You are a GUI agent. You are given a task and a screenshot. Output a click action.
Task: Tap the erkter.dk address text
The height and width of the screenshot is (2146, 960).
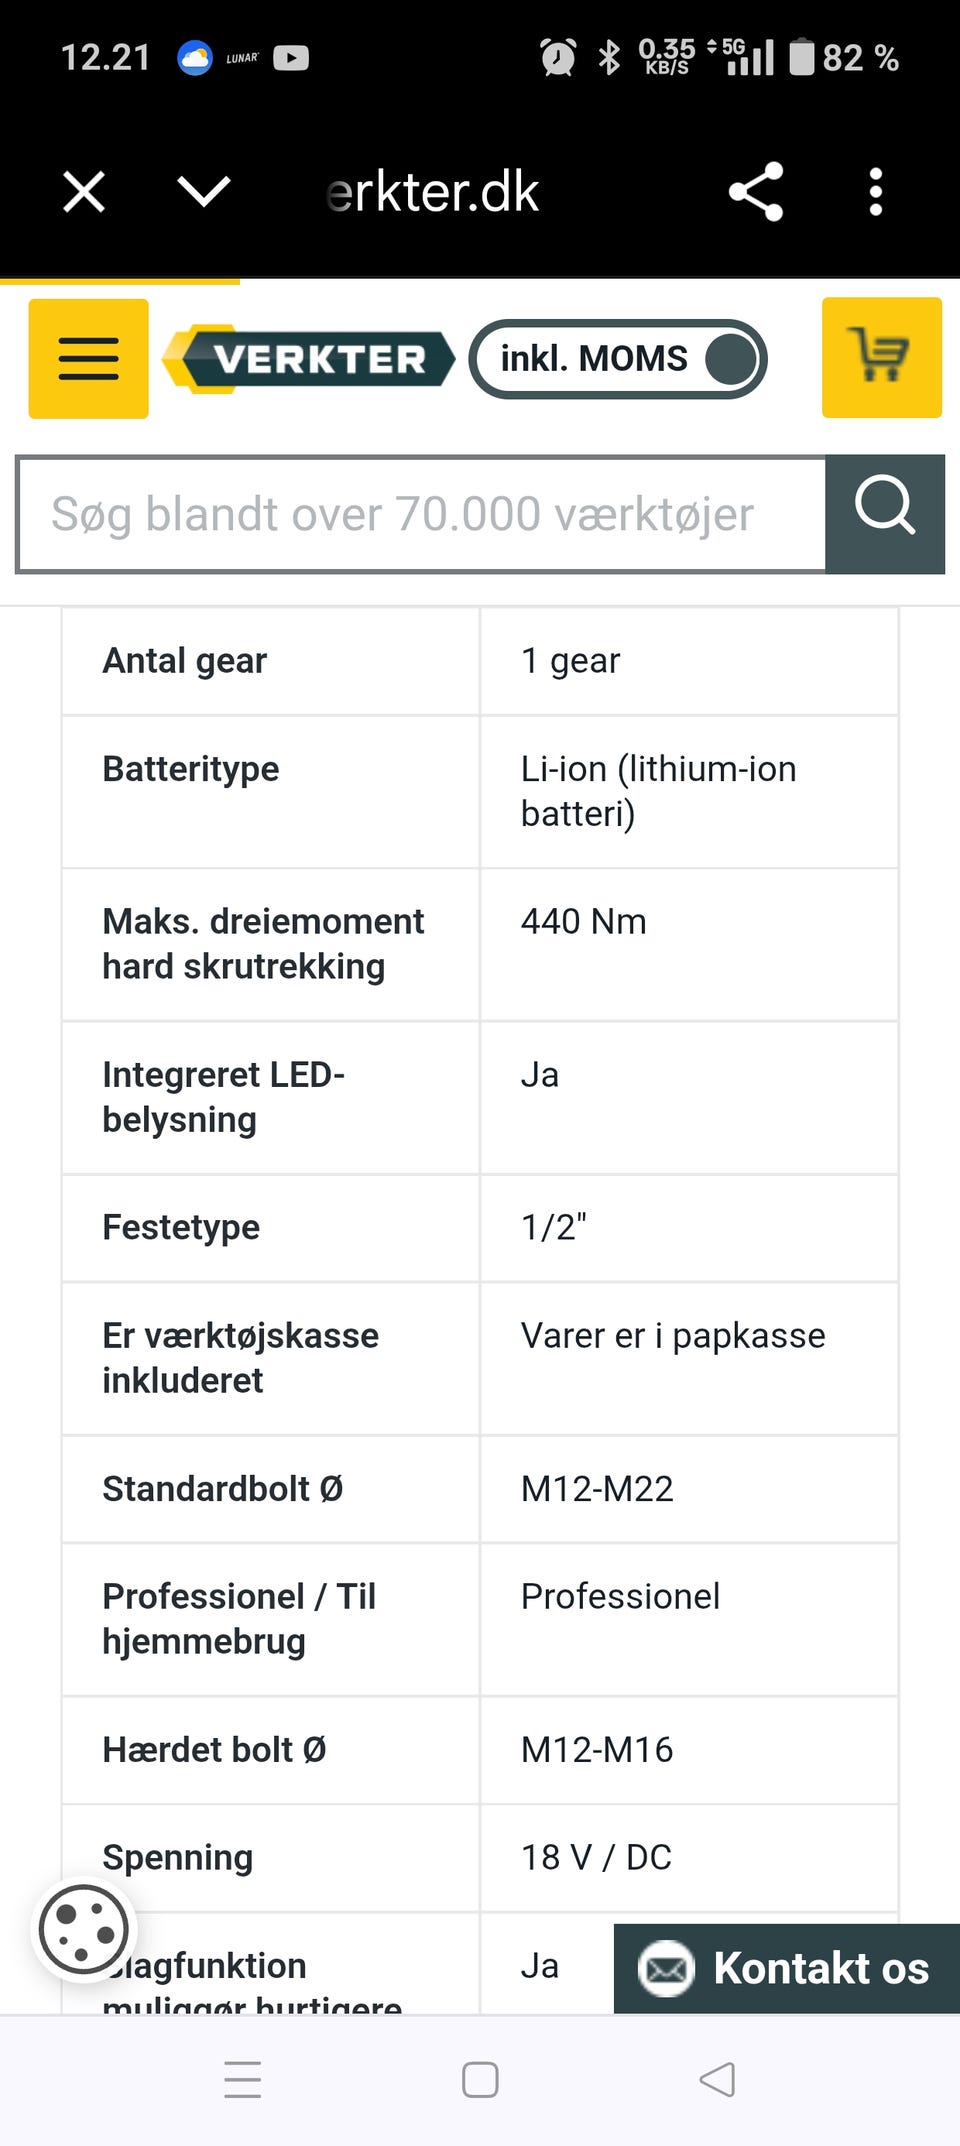coord(433,191)
